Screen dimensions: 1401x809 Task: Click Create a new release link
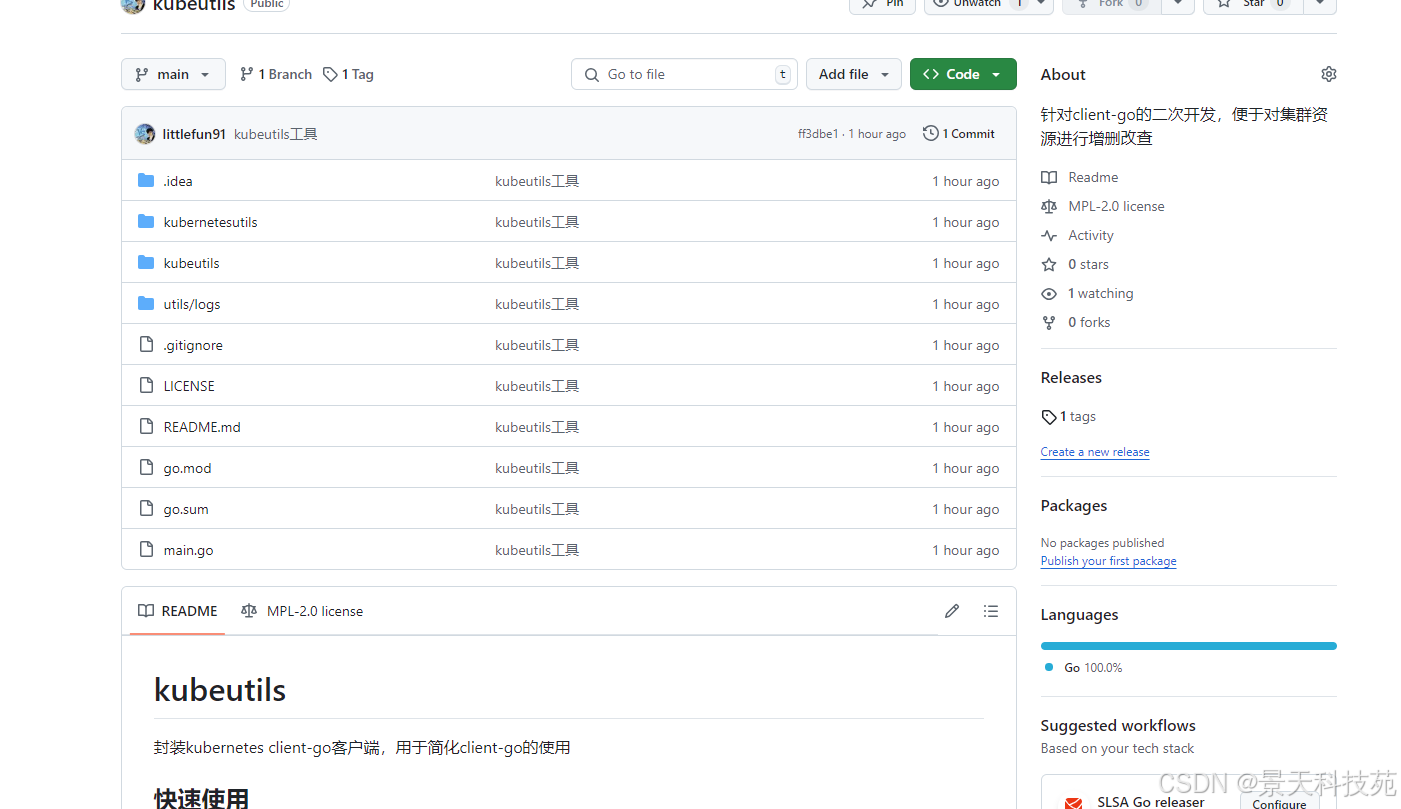(1095, 452)
